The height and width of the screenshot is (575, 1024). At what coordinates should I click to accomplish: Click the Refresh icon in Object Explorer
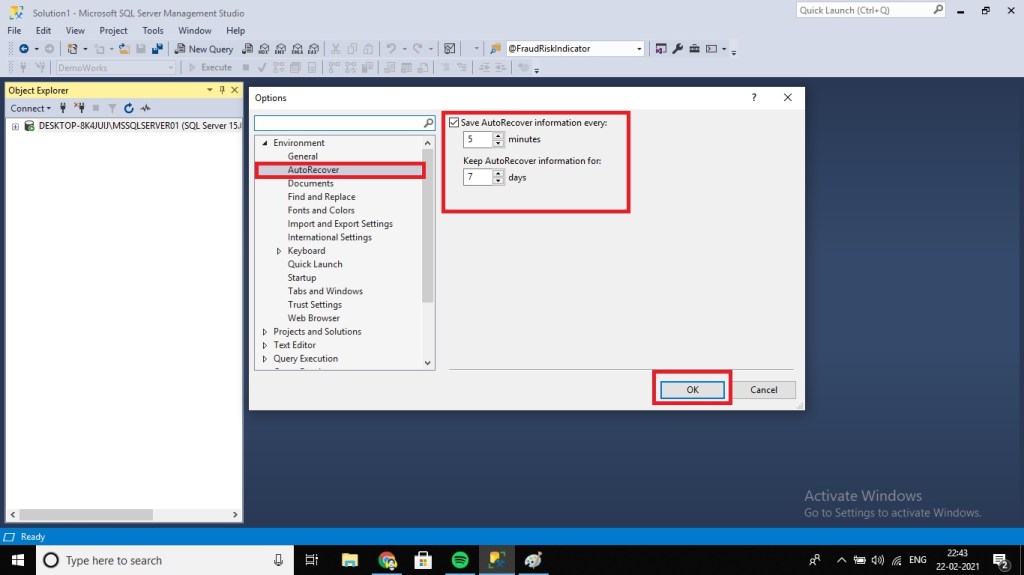[x=129, y=108]
